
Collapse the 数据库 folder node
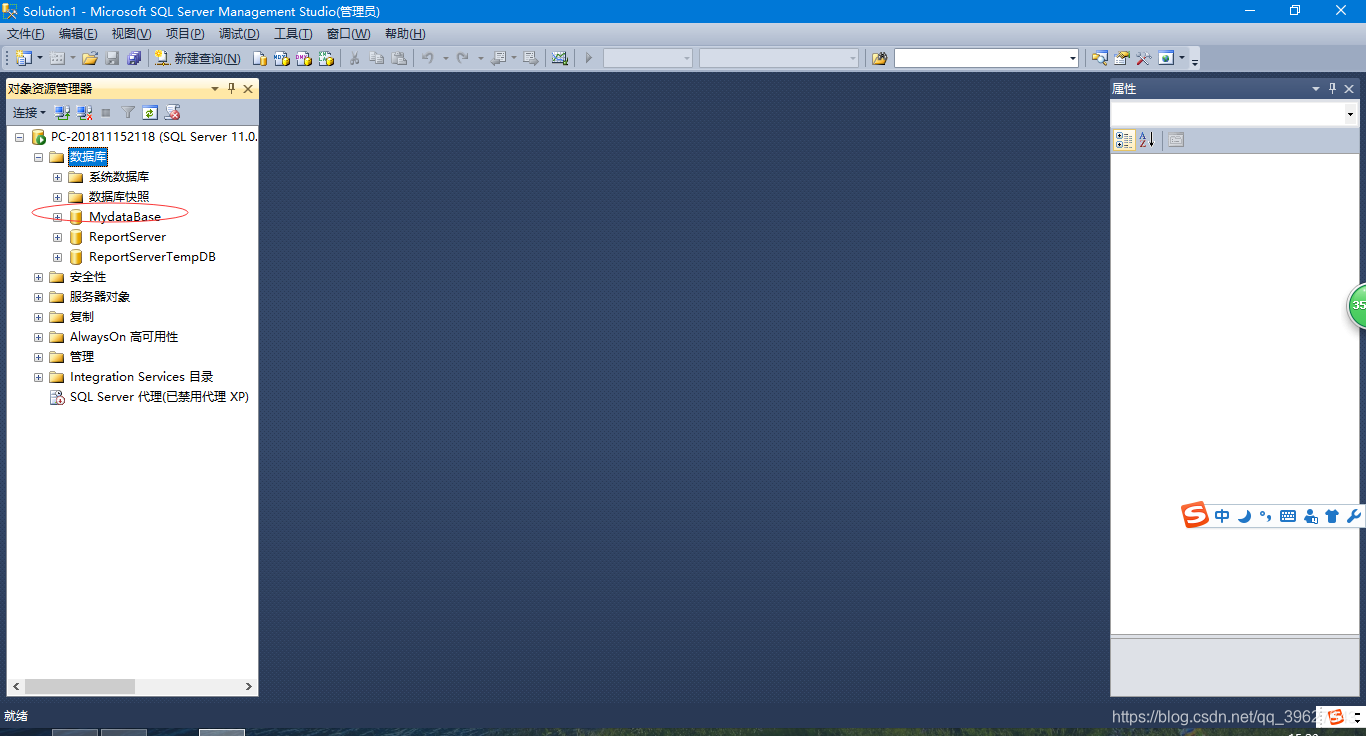coord(38,157)
